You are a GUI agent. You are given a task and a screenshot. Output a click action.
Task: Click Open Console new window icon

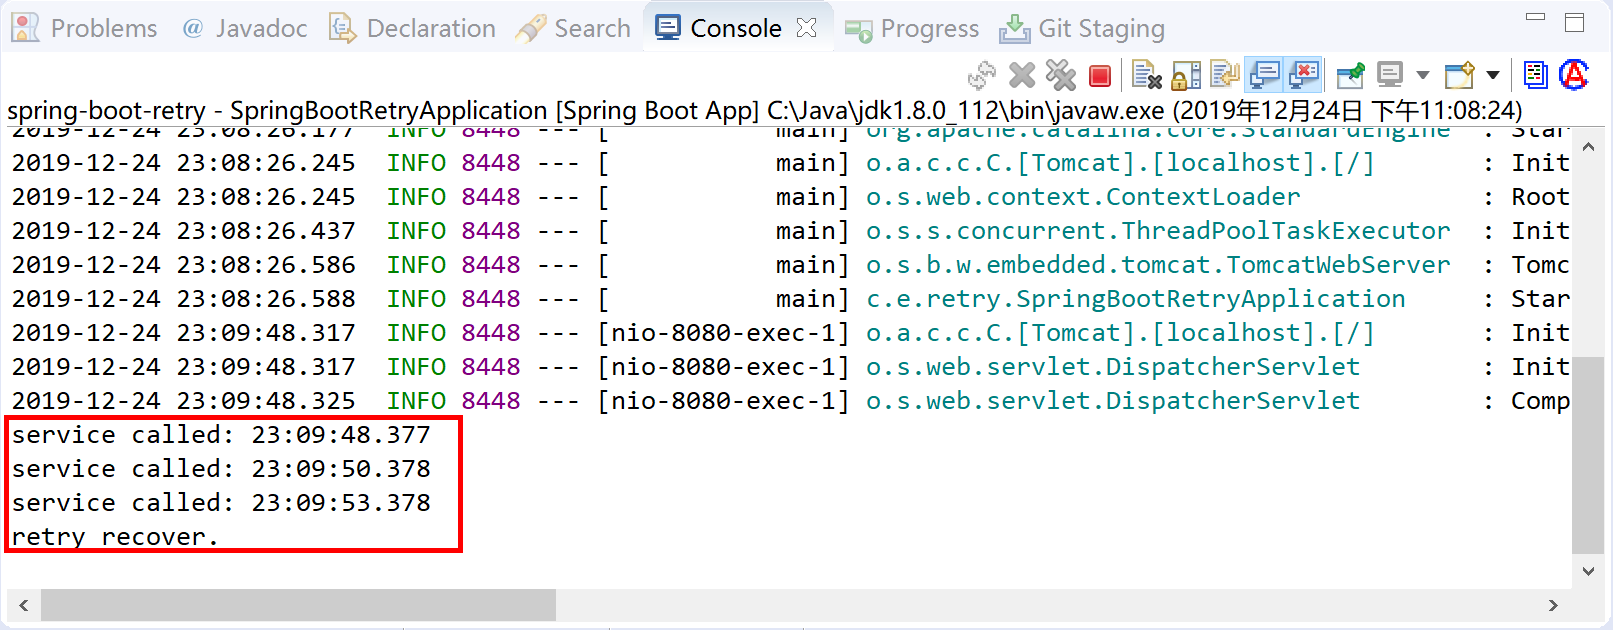click(1460, 75)
